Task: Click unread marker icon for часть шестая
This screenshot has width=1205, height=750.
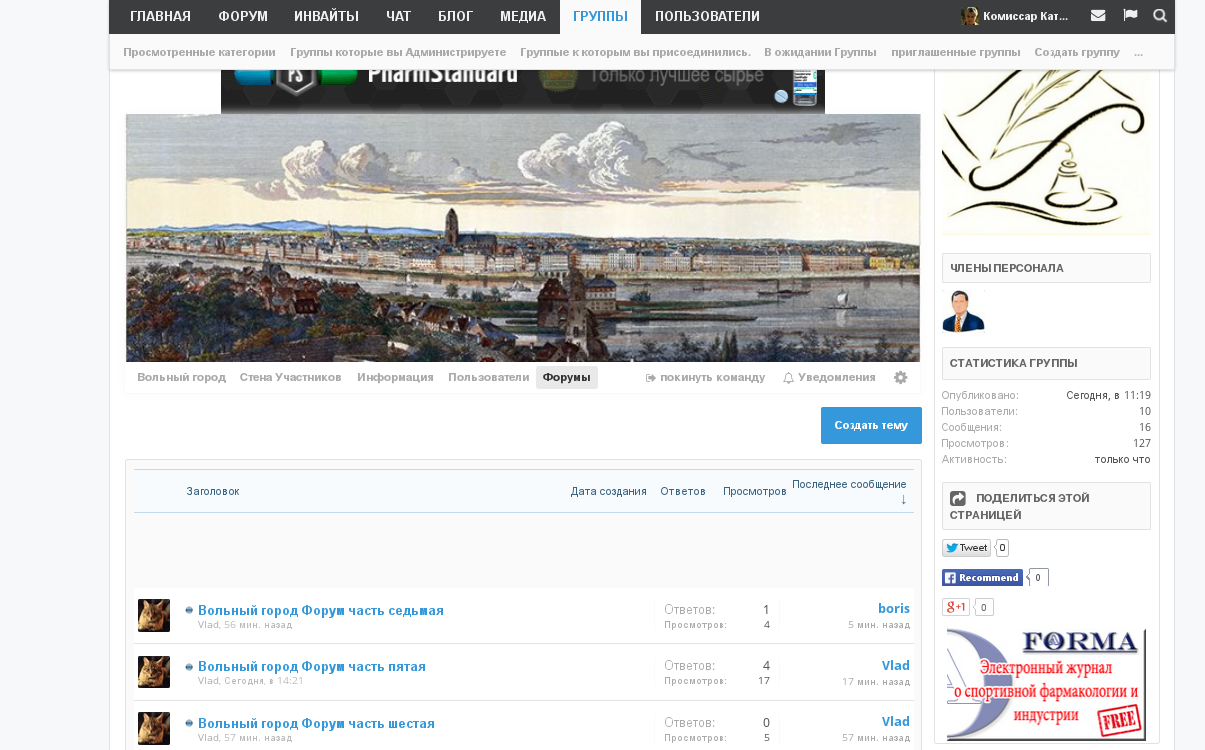Action: click(189, 723)
